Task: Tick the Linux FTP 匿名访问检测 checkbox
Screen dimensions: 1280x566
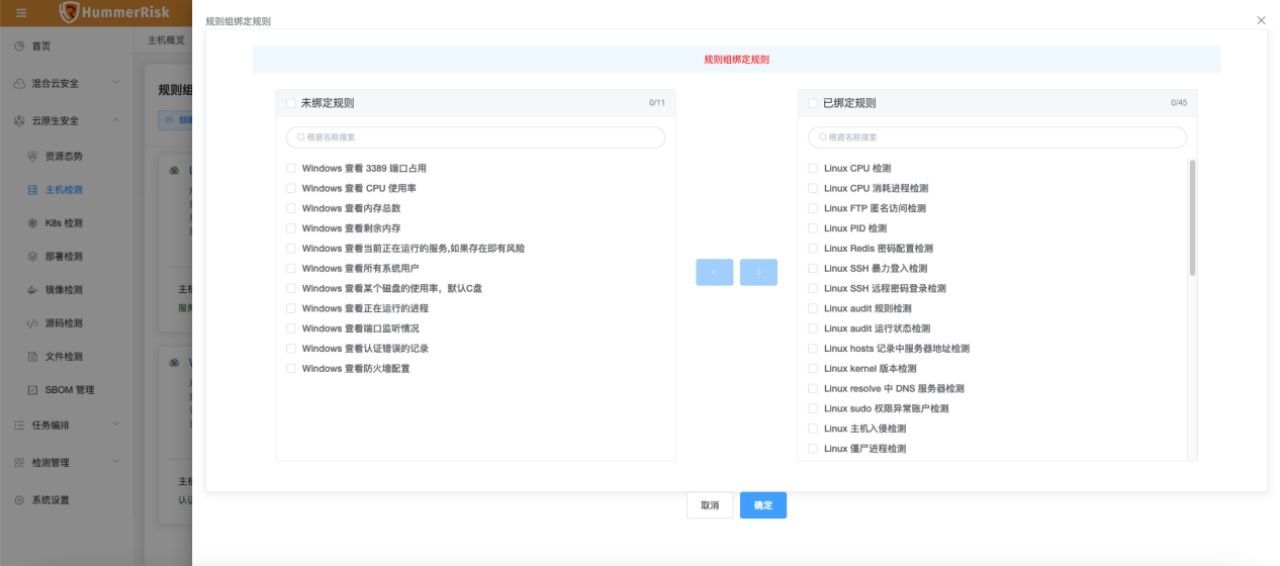Action: pyautogui.click(x=813, y=209)
